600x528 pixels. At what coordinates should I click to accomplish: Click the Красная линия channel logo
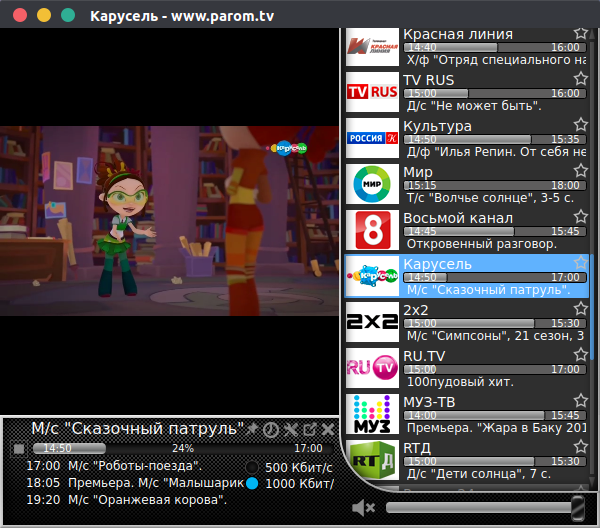(372, 47)
